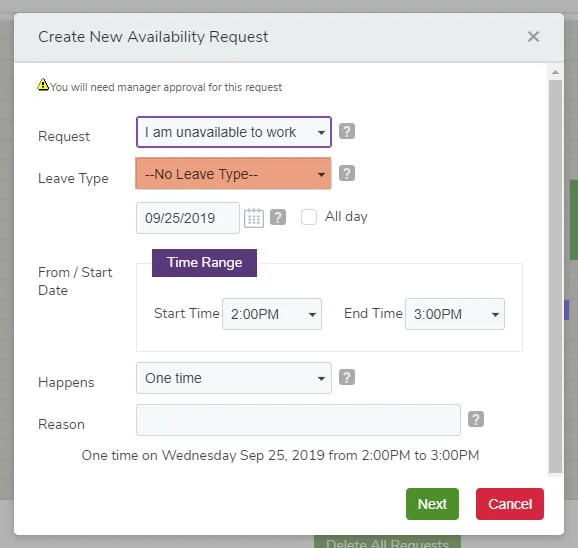Click the 'All day' label text
Viewport: 578px width, 548px height.
click(346, 217)
